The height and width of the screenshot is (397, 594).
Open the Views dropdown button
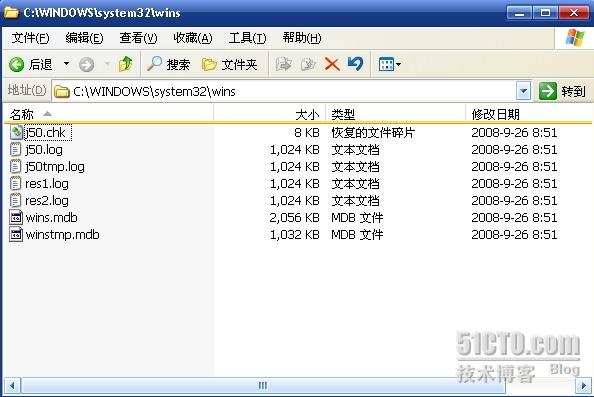pyautogui.click(x=390, y=64)
